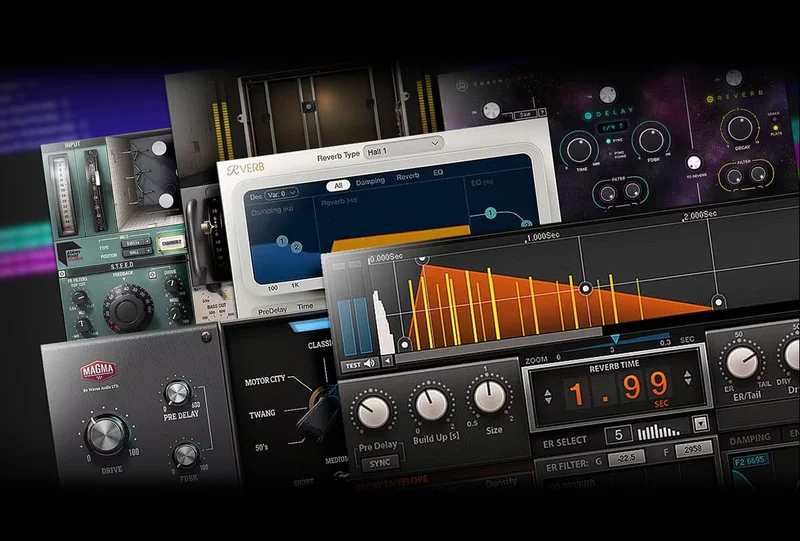The height and width of the screenshot is (541, 800).
Task: Open the mic TYPE dropdown in Abbey Road Chambers
Action: coord(136,243)
